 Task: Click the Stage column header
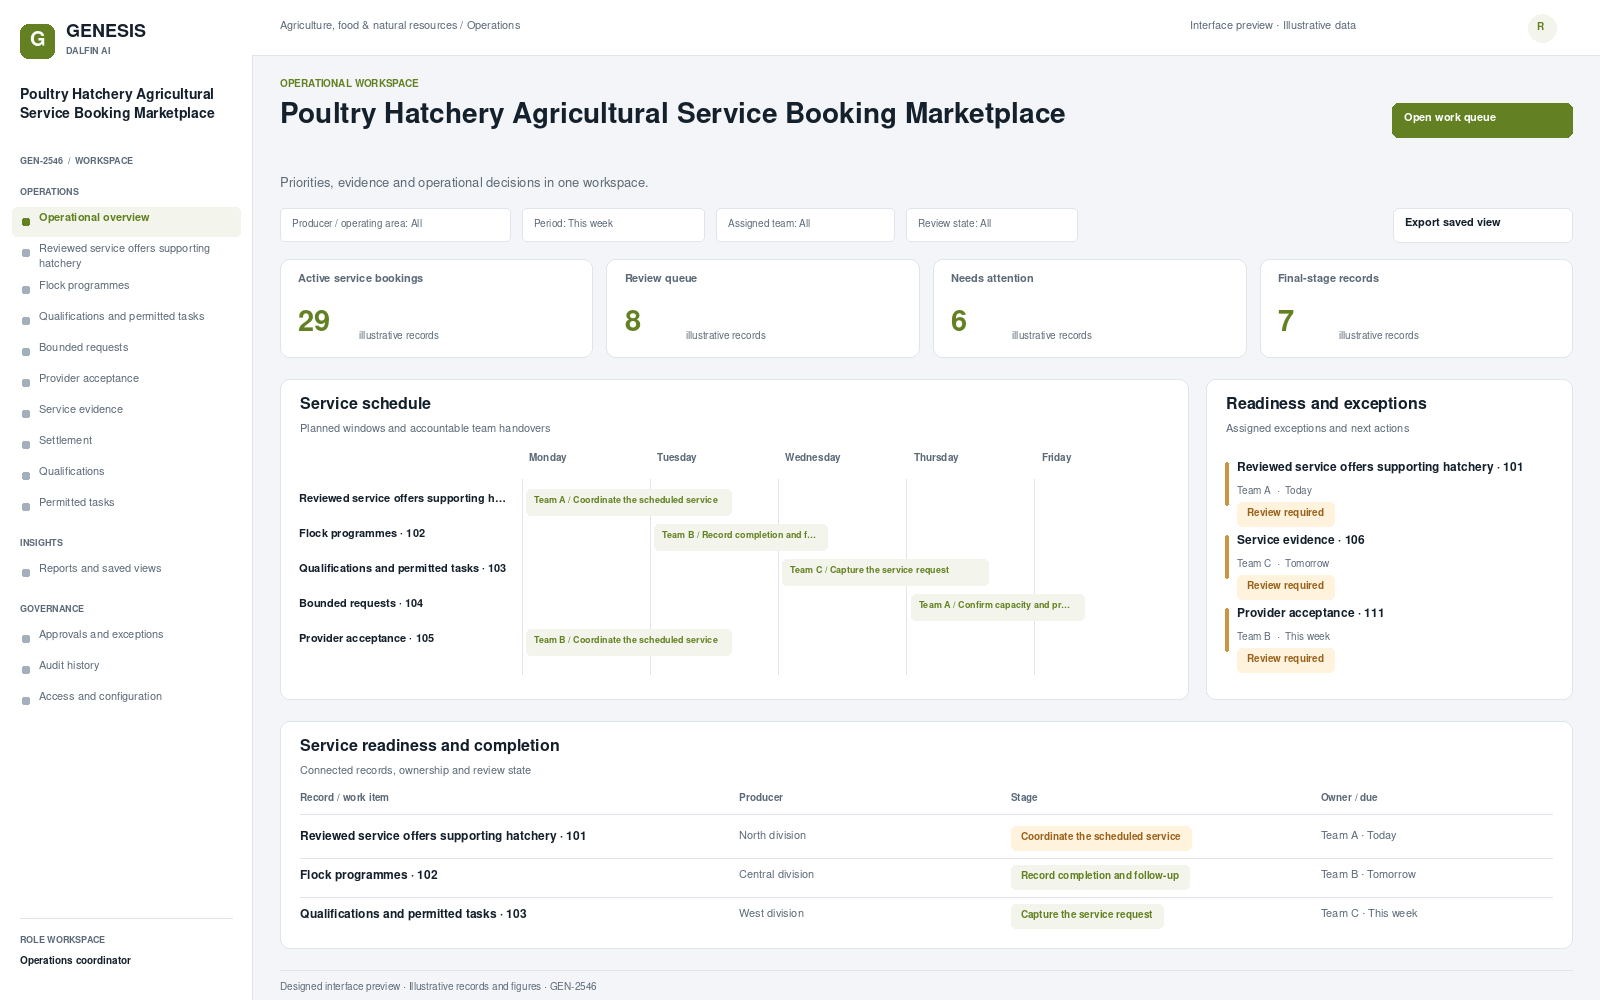pos(1024,798)
